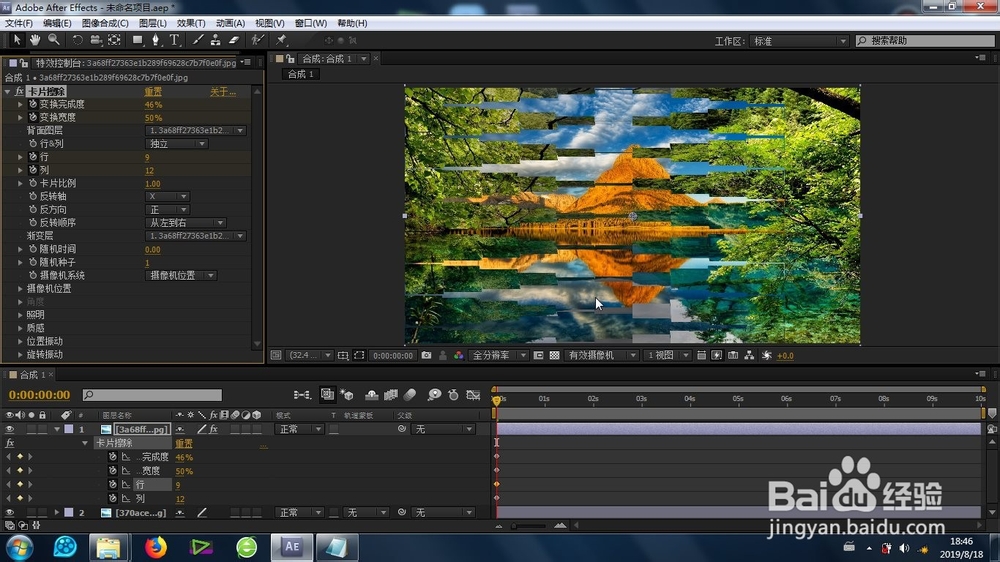Expand the 摄像机位置 property group
1000x562 pixels.
click(20, 289)
